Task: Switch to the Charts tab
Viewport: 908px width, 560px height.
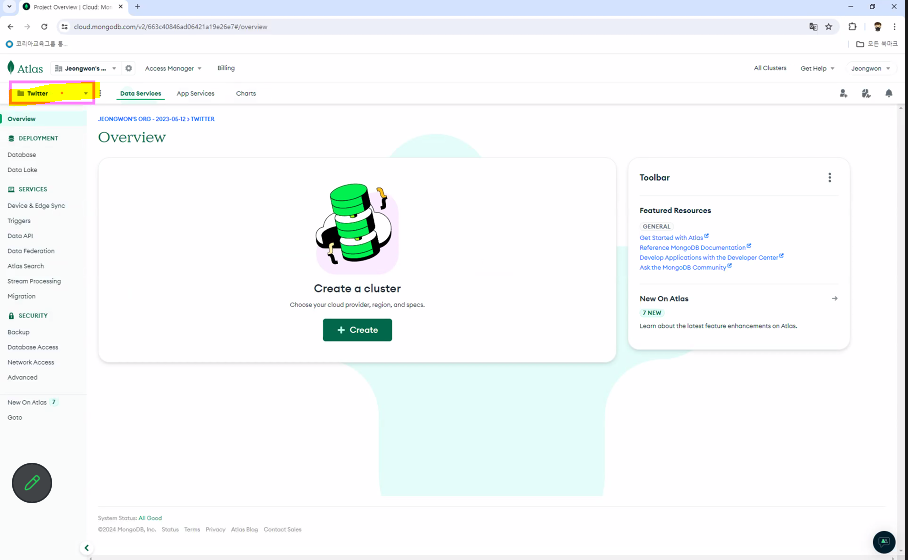Action: click(x=246, y=93)
